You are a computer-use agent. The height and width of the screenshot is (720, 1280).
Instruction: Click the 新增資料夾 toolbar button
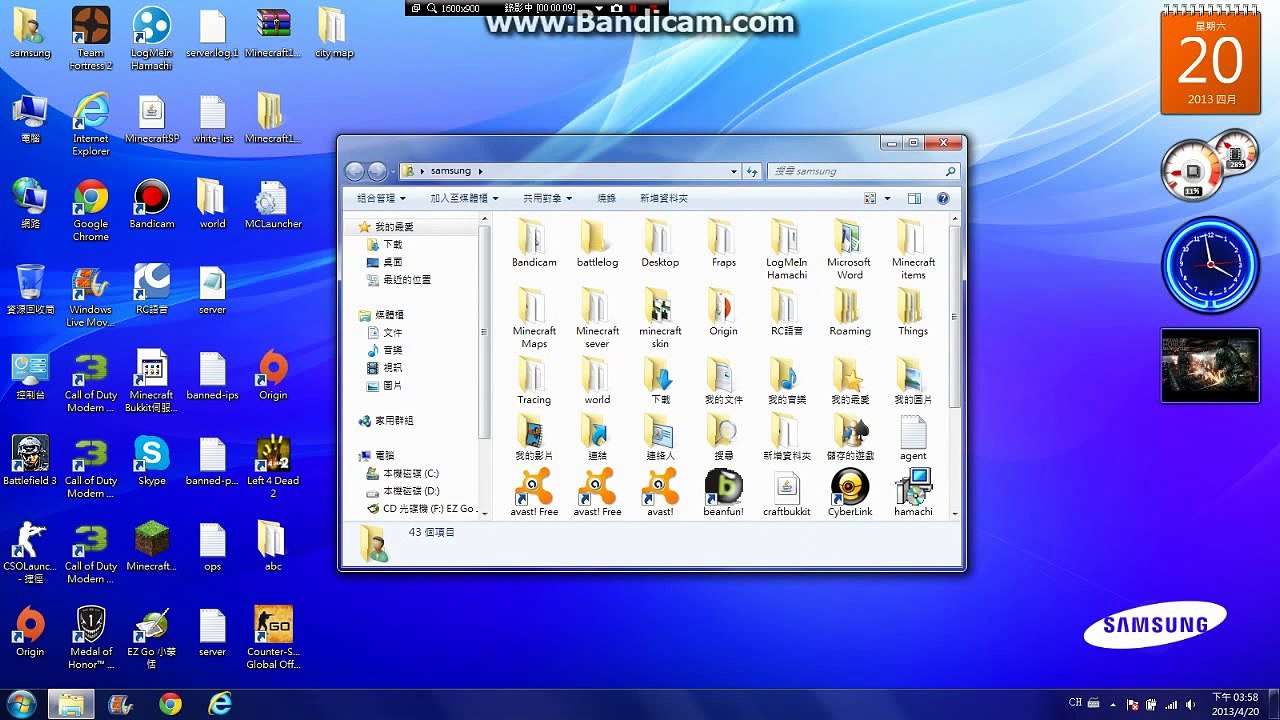tap(664, 199)
